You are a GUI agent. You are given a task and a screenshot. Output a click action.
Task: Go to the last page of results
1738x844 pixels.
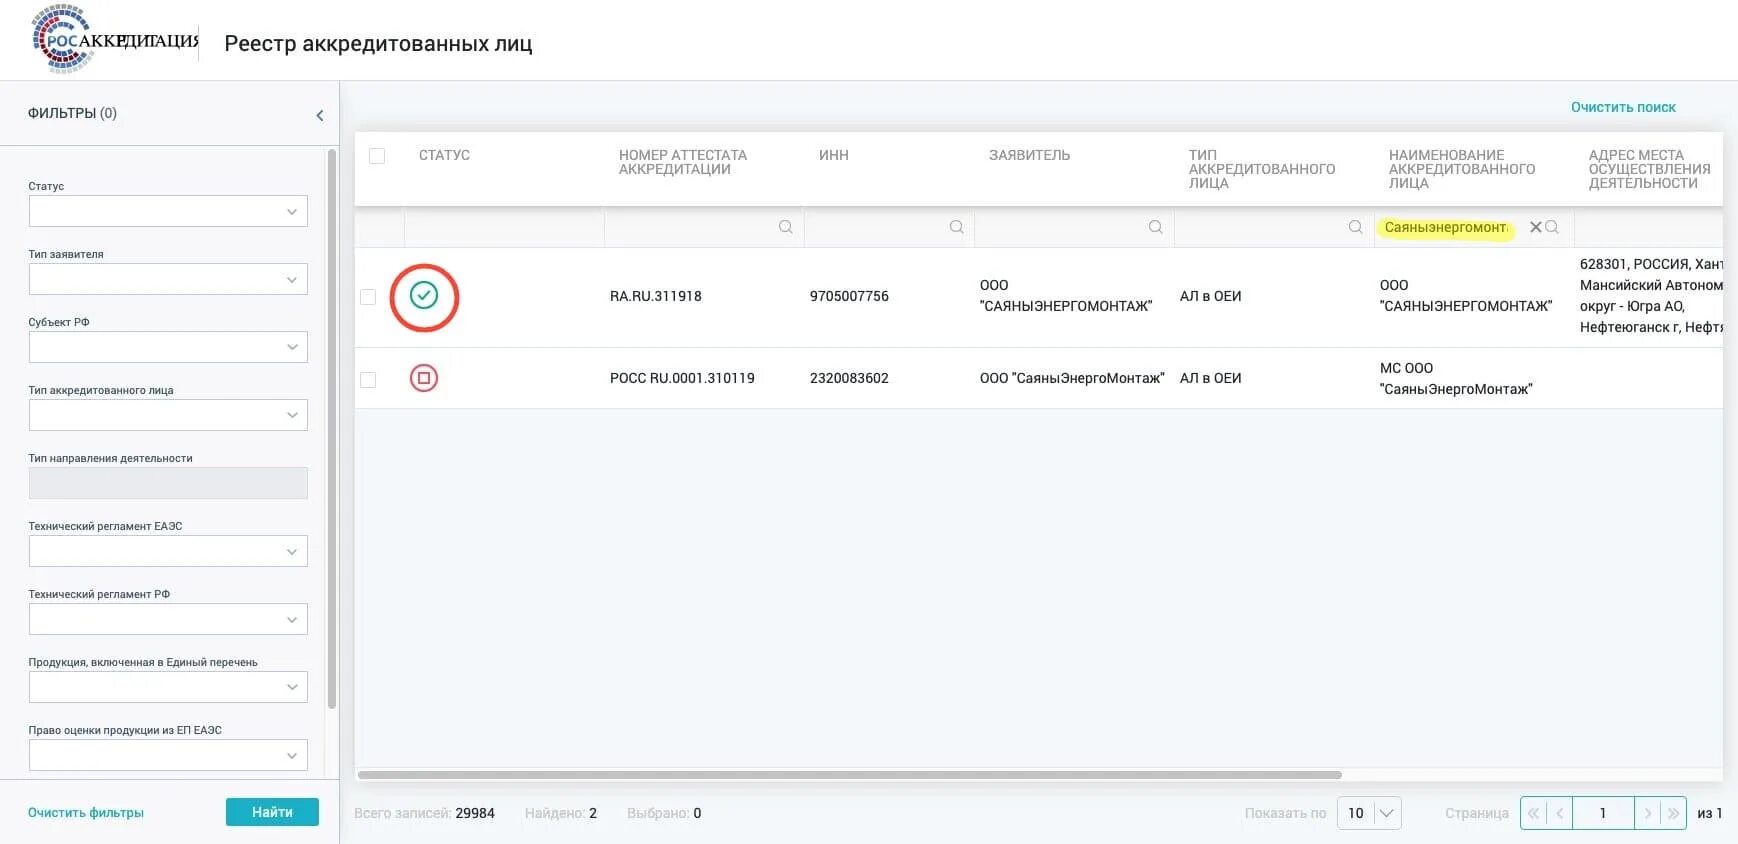click(1673, 813)
